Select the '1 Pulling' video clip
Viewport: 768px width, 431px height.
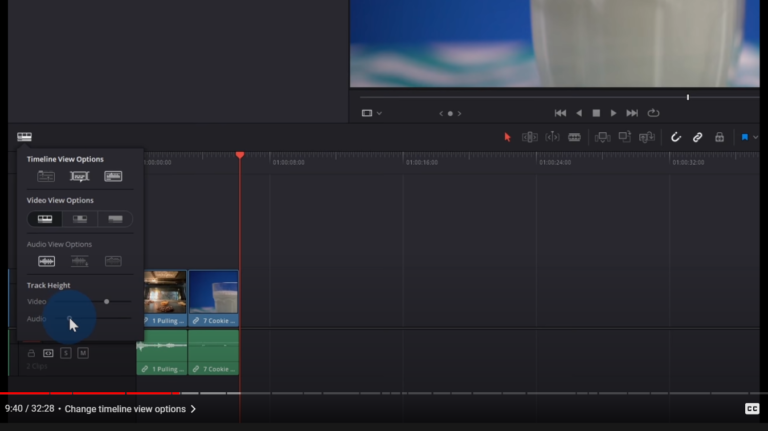coord(165,298)
